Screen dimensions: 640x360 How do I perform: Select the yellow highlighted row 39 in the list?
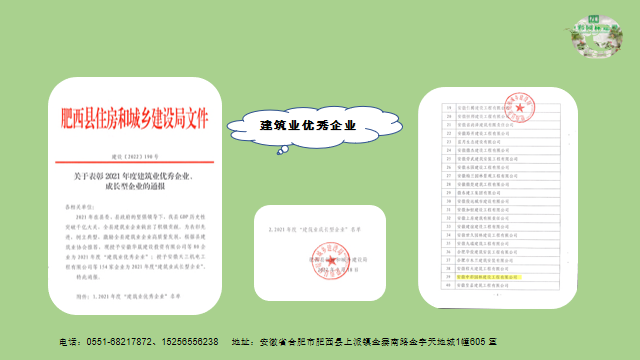point(500,277)
